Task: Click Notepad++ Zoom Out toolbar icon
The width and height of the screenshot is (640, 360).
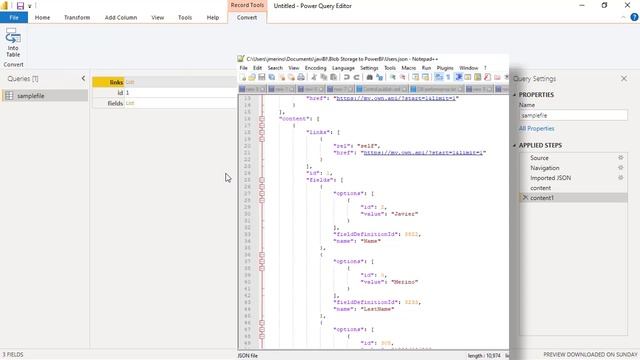Action: 402,77
